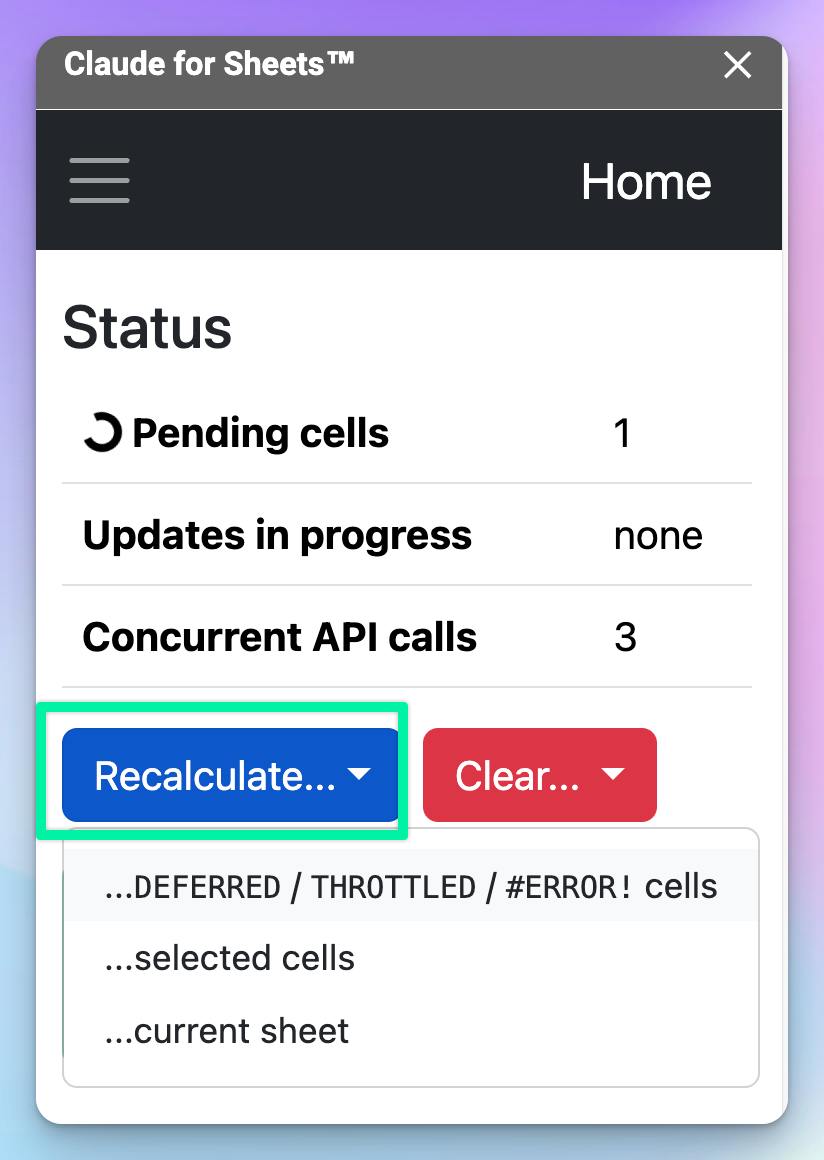Click the empty dark navbar area
The width and height of the screenshot is (824, 1160).
point(350,181)
